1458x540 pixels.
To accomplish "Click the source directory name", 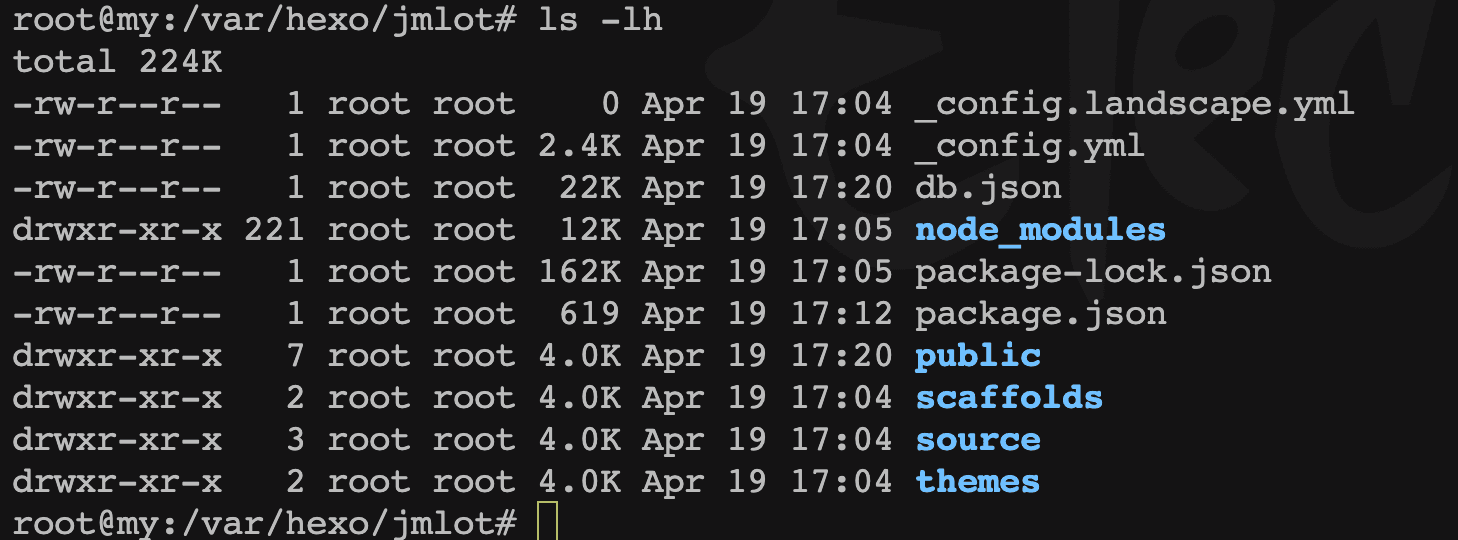I will (x=977, y=440).
